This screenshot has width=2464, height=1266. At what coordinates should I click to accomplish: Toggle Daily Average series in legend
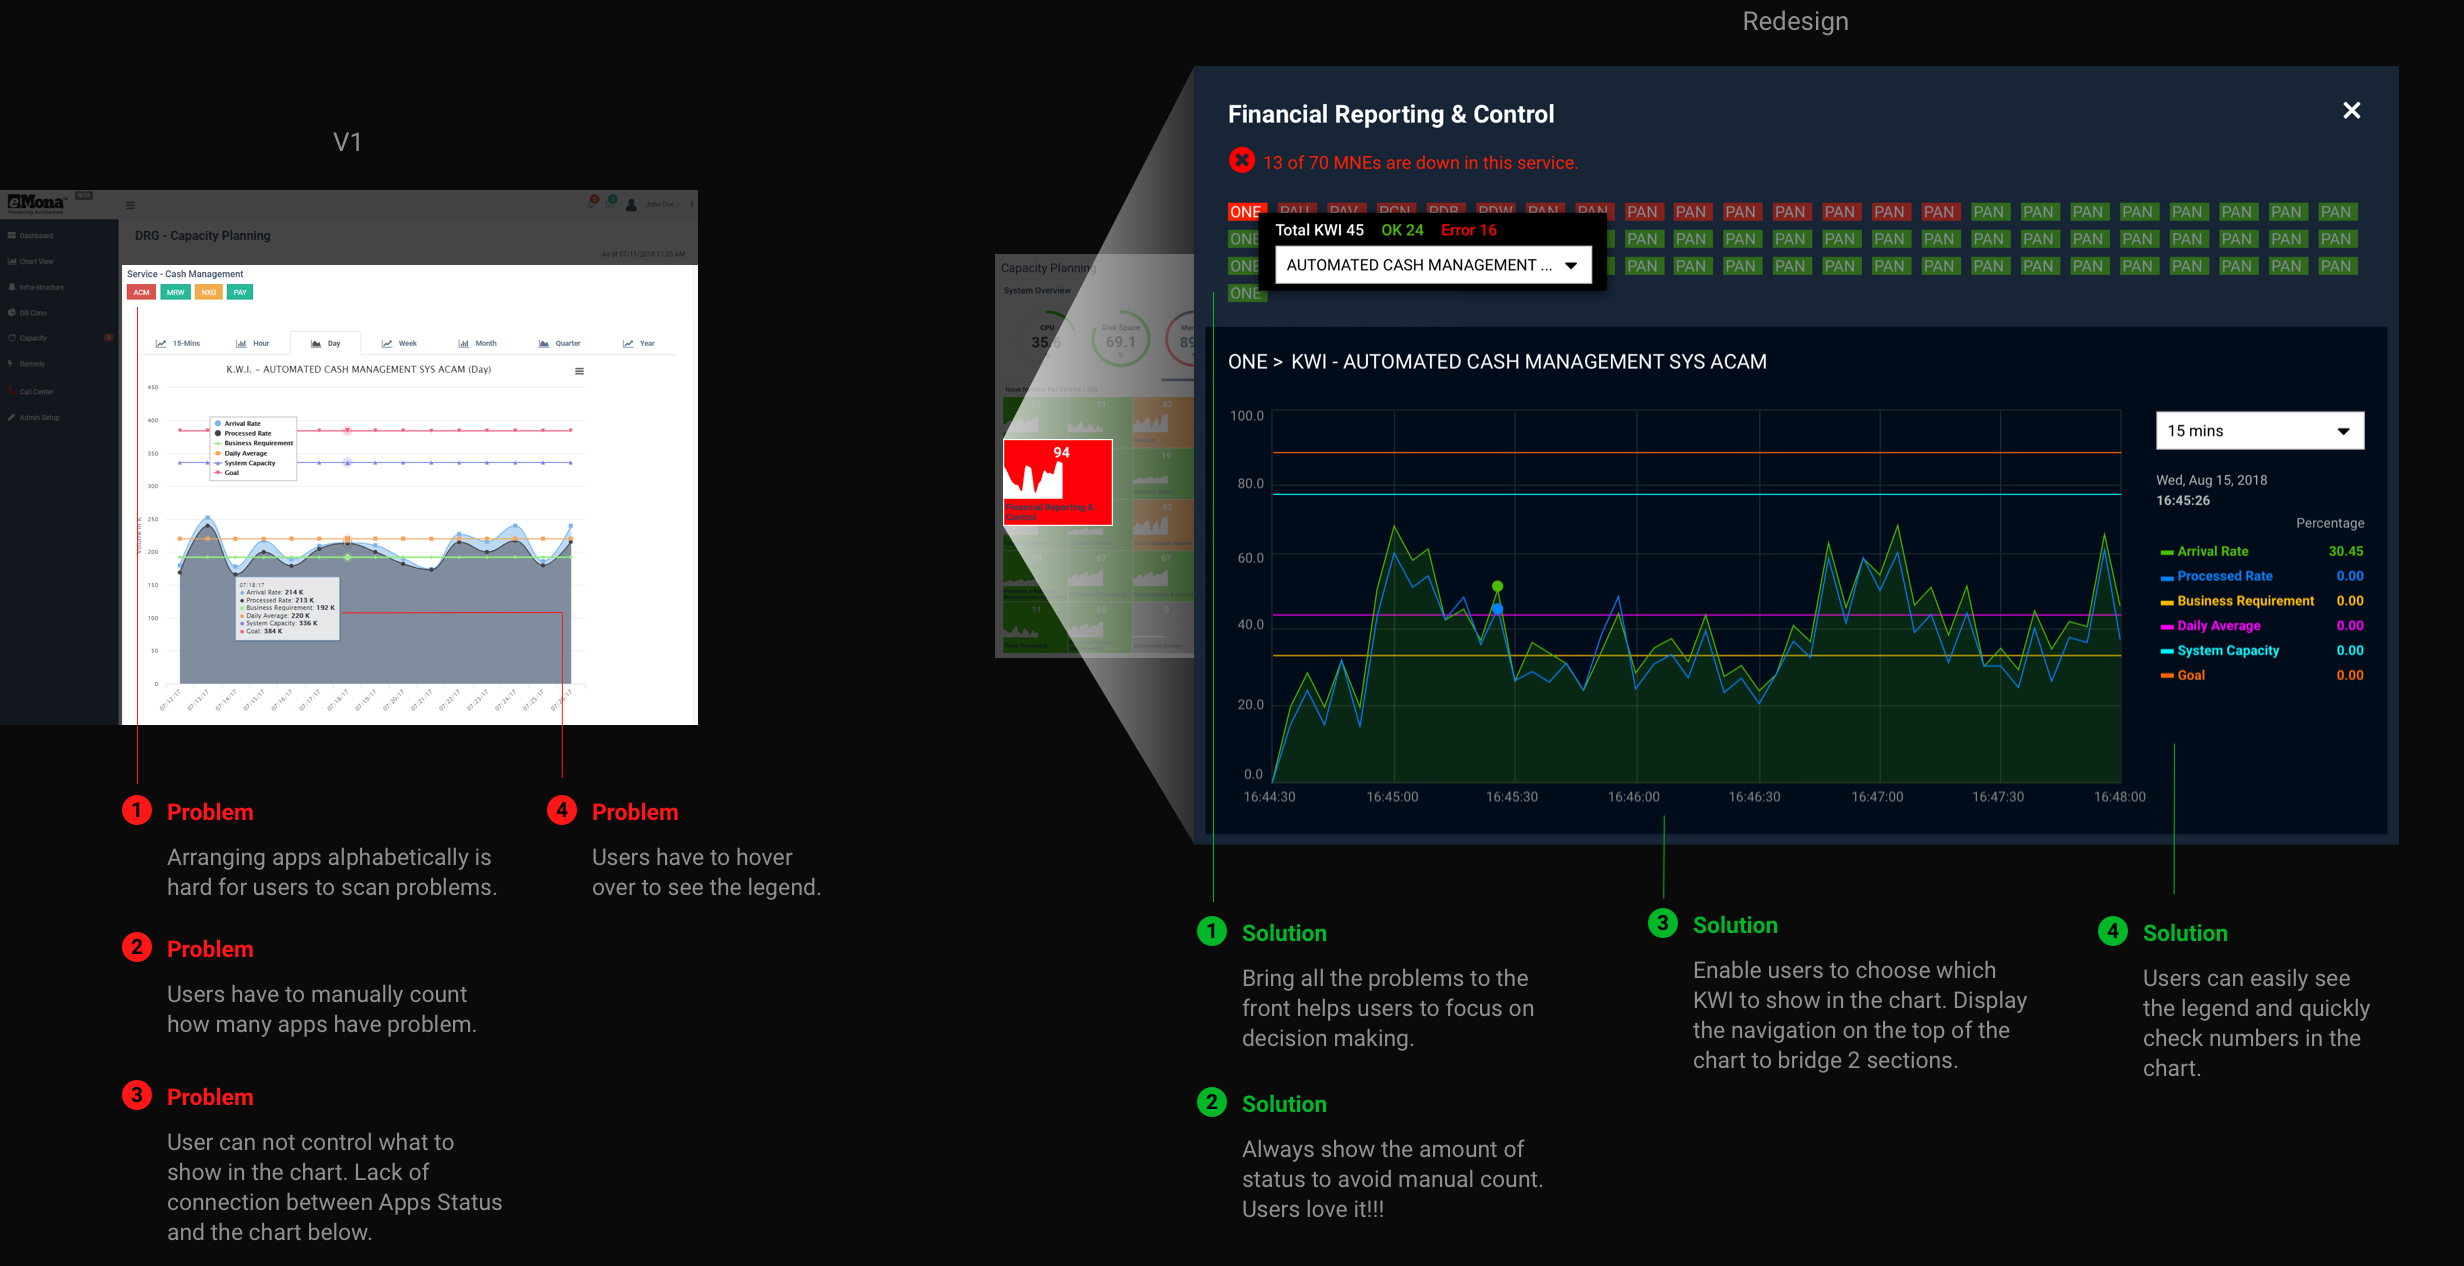pyautogui.click(x=2218, y=625)
